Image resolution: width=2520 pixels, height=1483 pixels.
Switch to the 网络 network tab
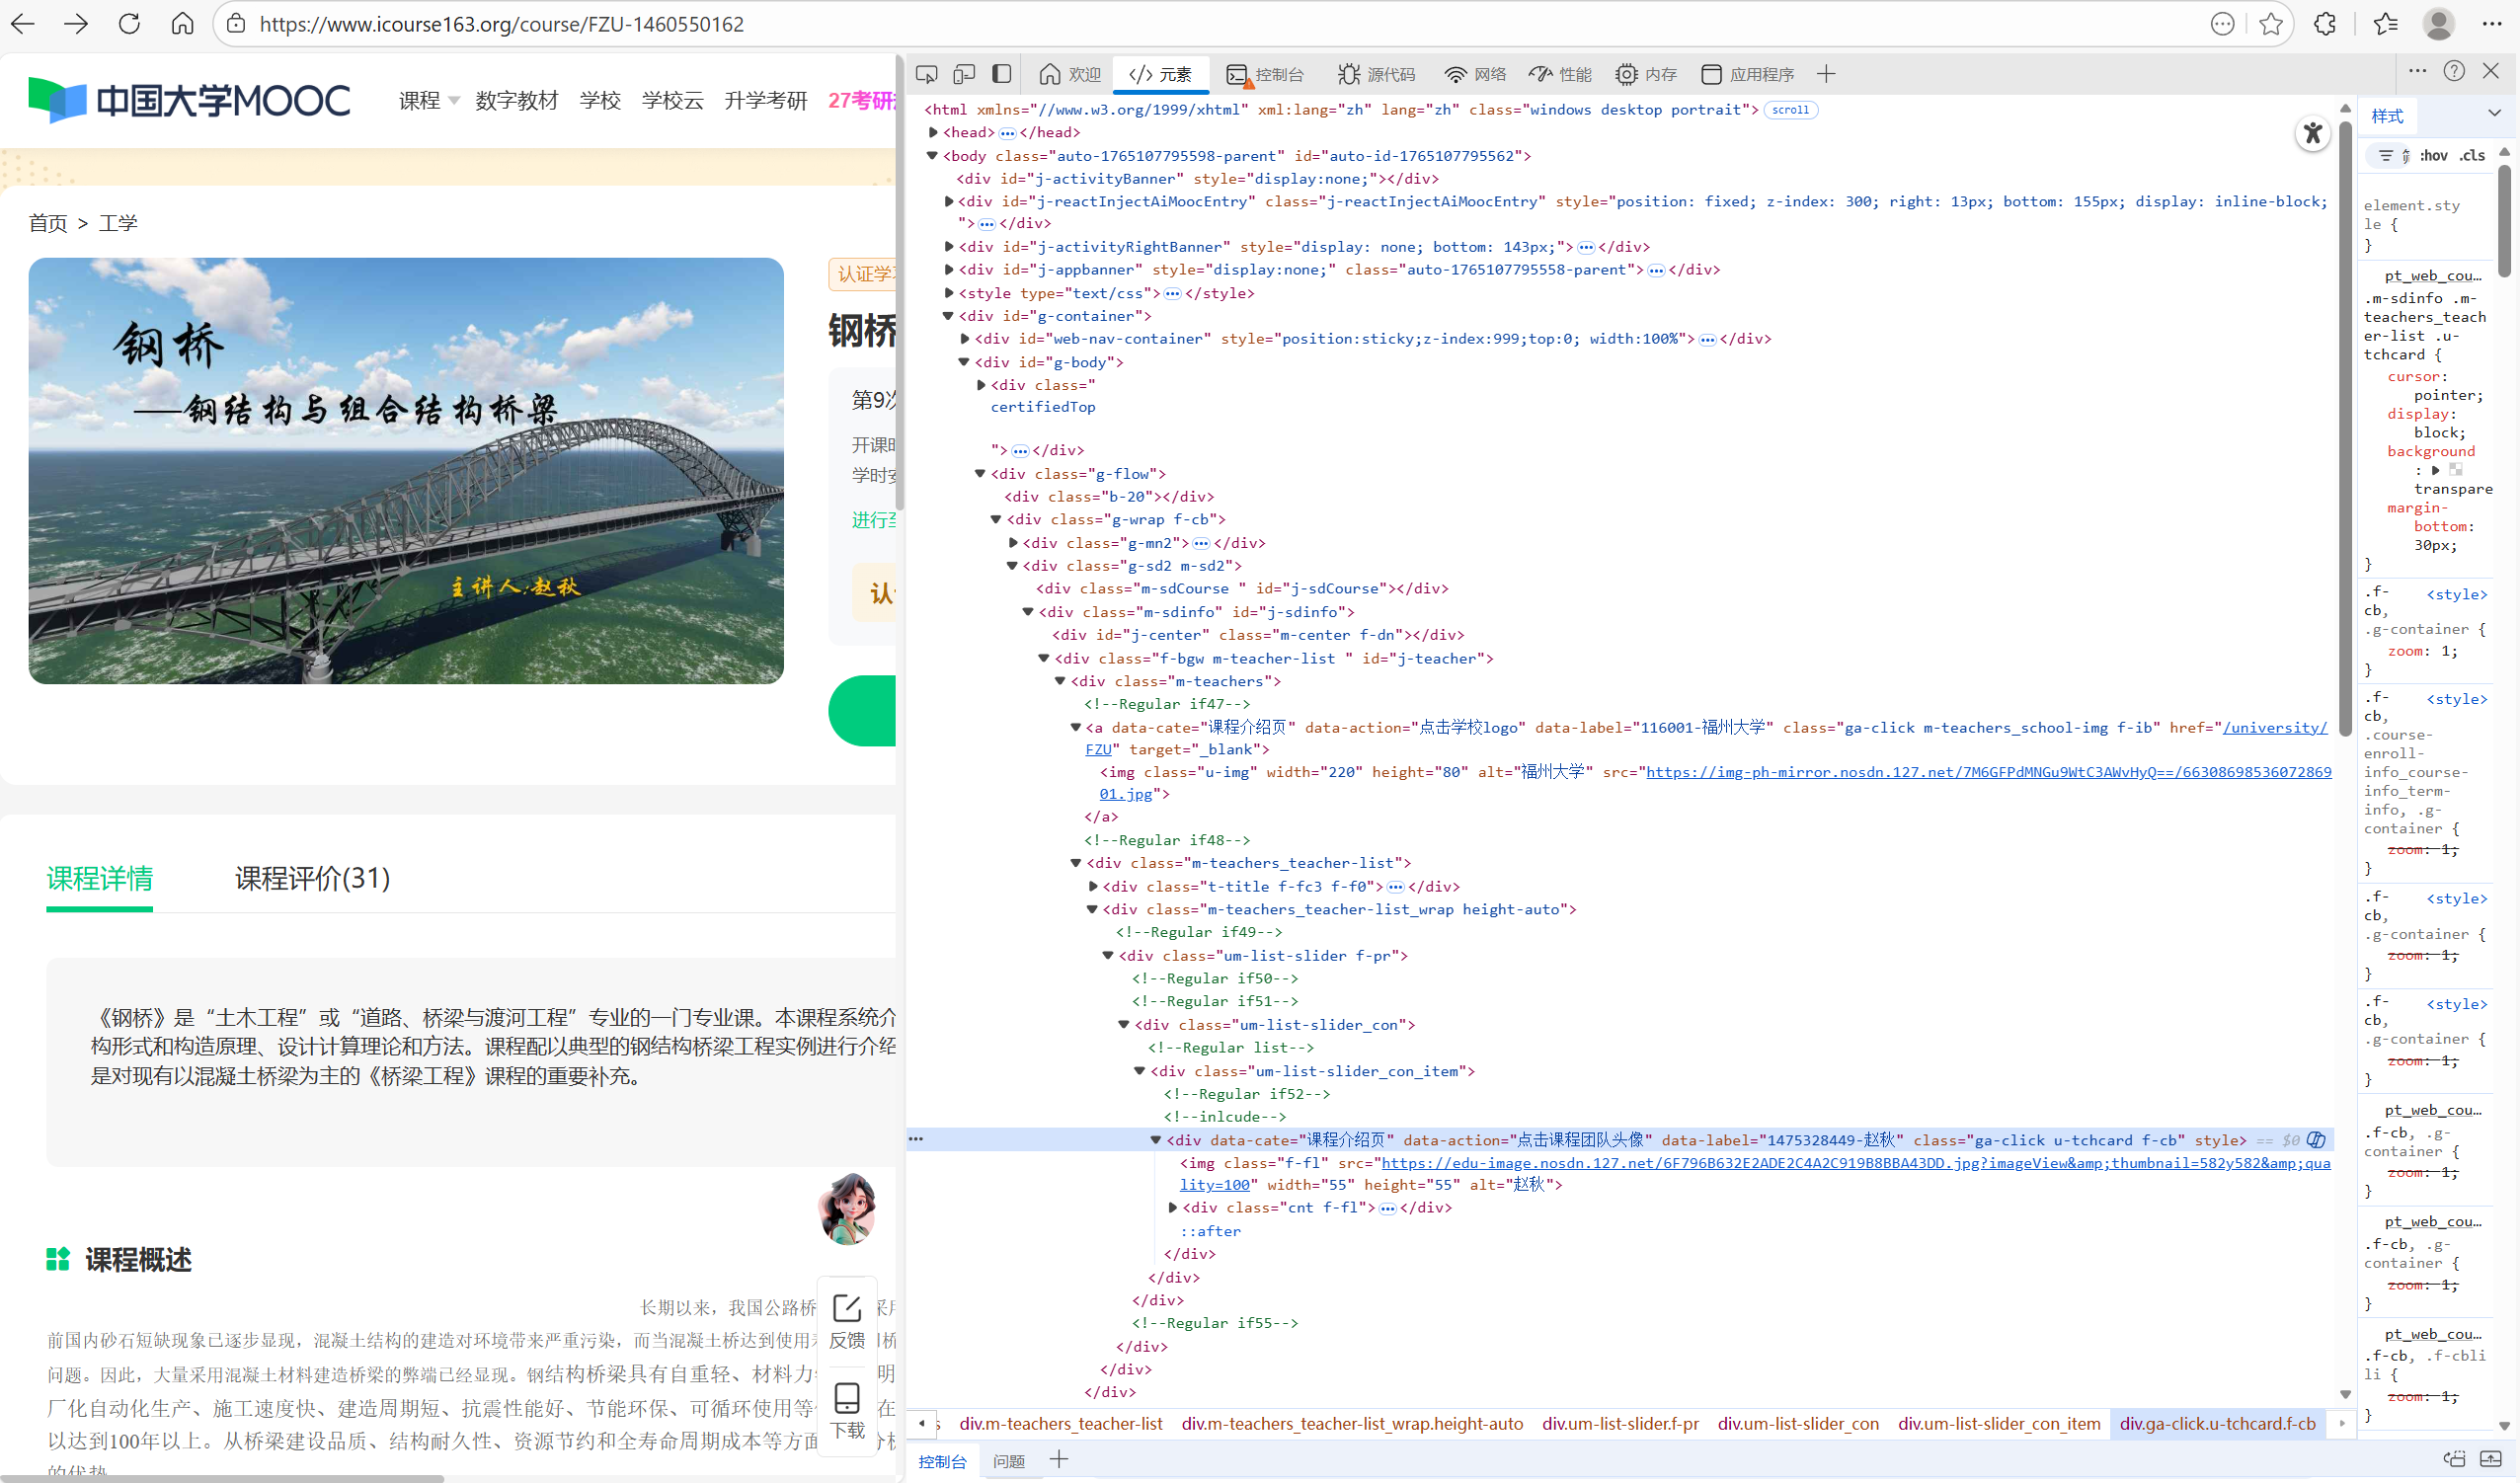(x=1475, y=74)
